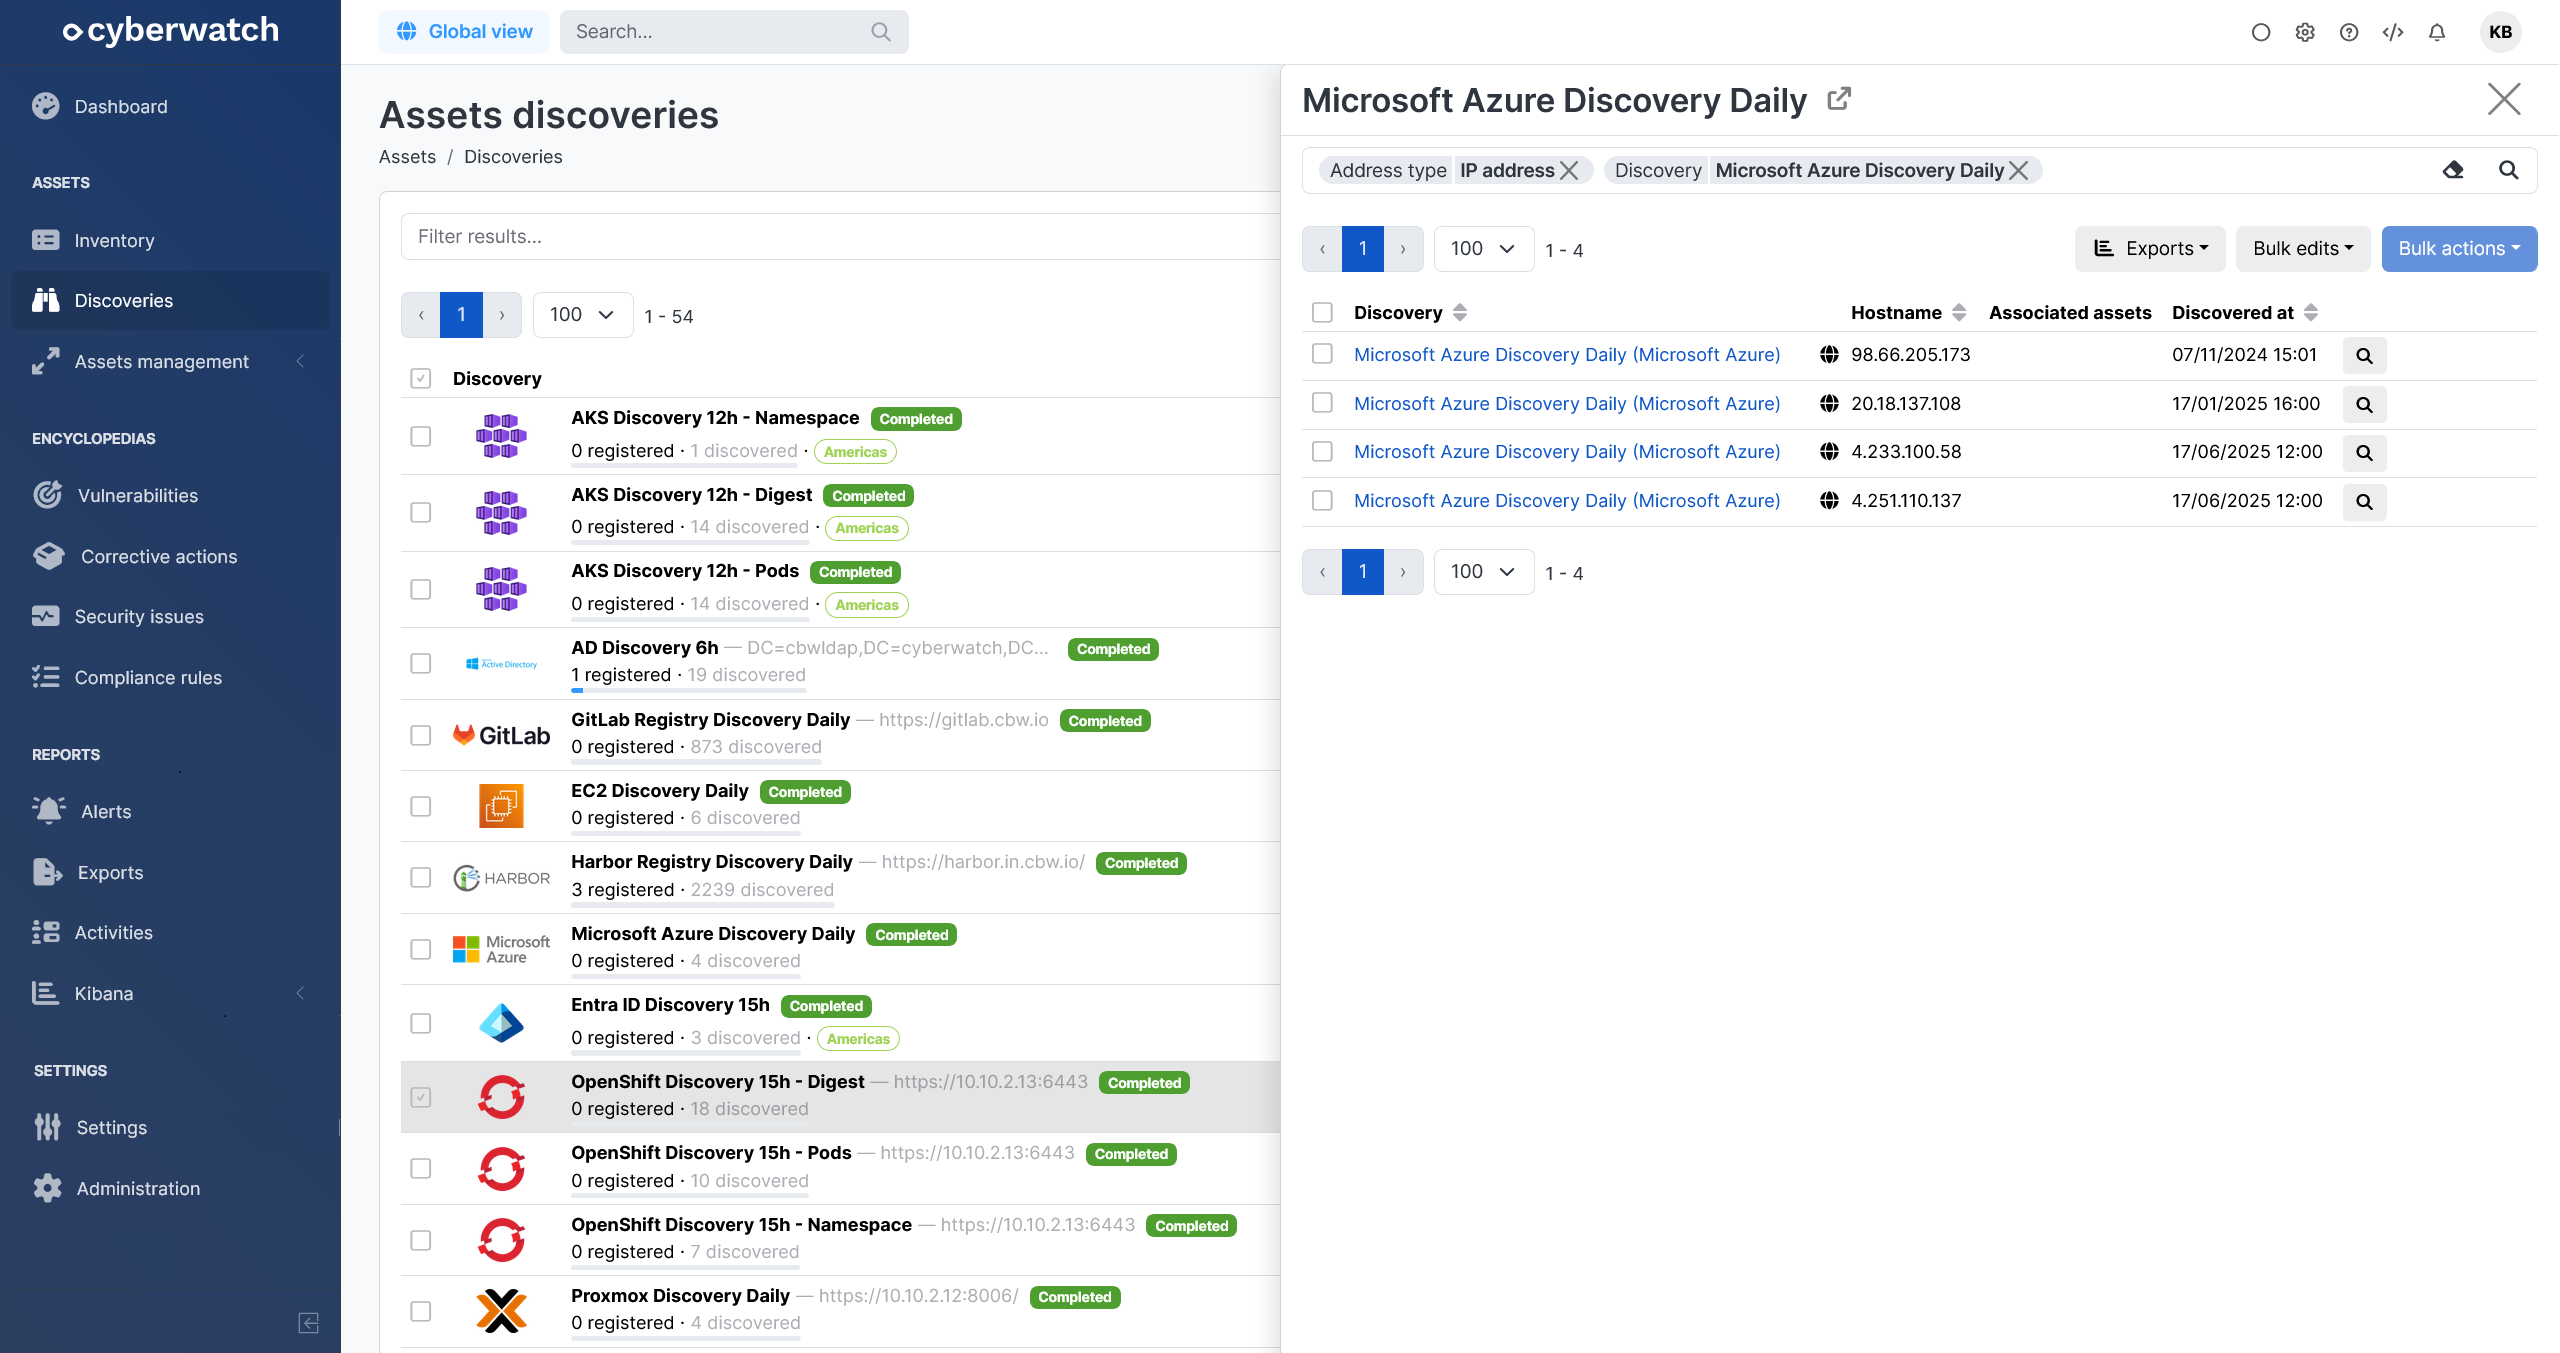The width and height of the screenshot is (2560, 1353).
Task: Check Microsoft Azure Discovery Daily checkbox
Action: click(x=421, y=949)
